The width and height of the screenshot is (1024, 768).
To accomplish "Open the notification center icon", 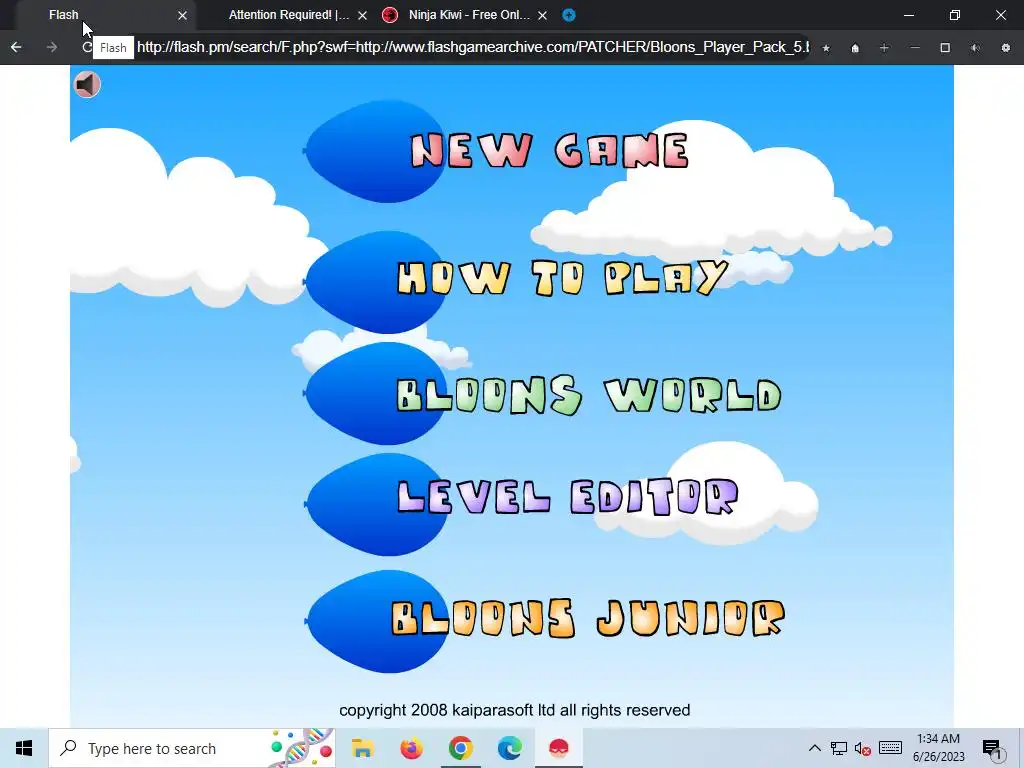I will tap(992, 748).
